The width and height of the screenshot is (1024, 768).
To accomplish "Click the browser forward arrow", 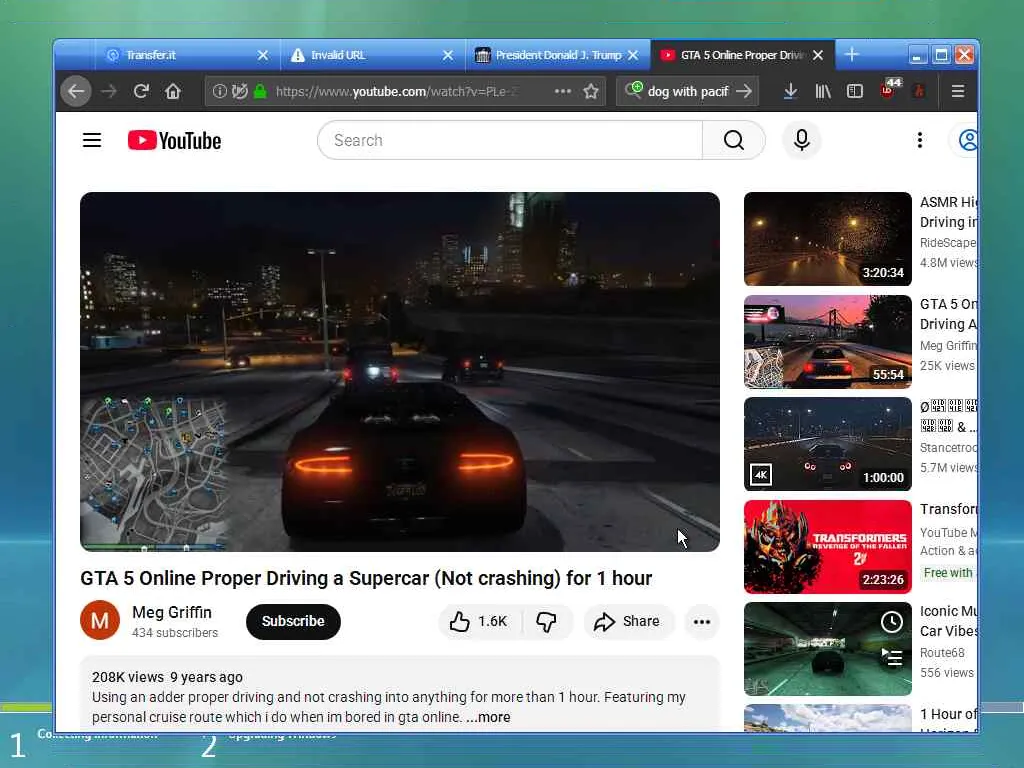I will (x=109, y=91).
